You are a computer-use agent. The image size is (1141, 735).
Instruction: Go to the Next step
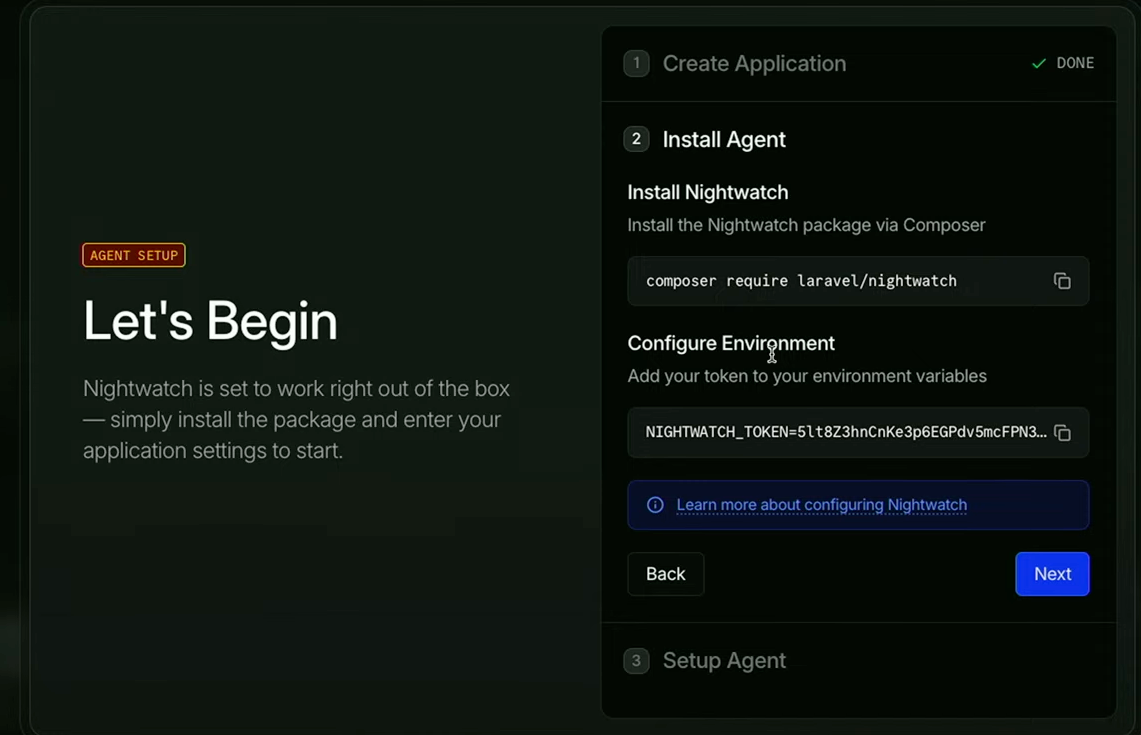point(1052,574)
